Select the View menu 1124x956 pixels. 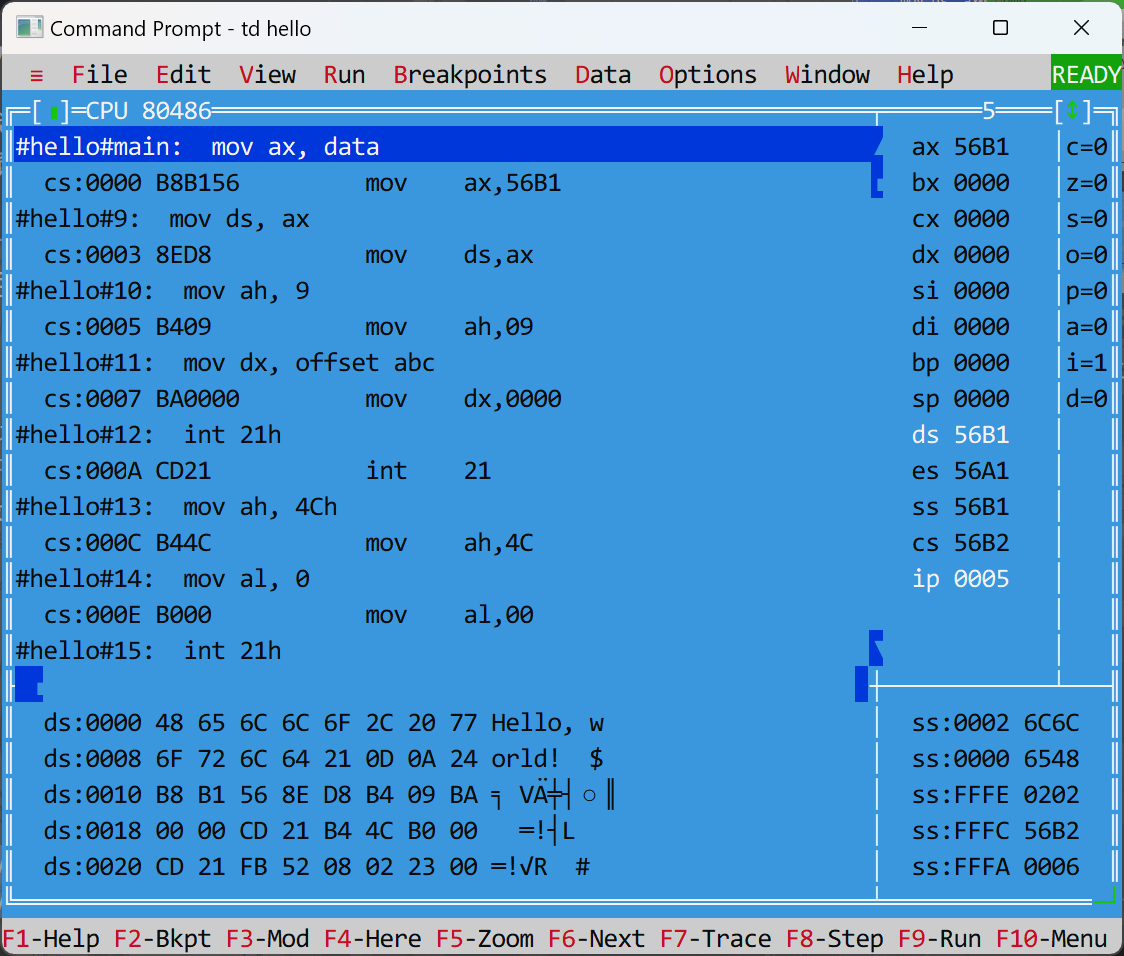point(267,75)
